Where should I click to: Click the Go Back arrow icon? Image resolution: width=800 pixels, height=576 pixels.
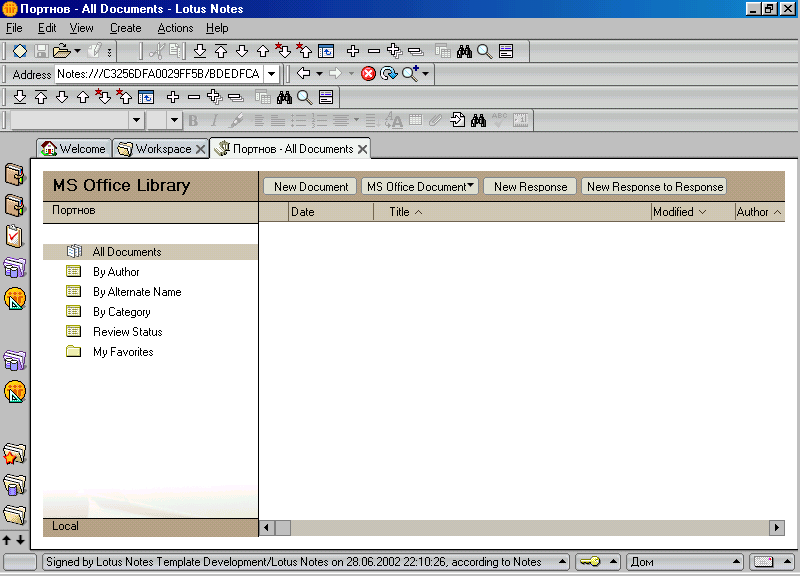click(x=304, y=73)
